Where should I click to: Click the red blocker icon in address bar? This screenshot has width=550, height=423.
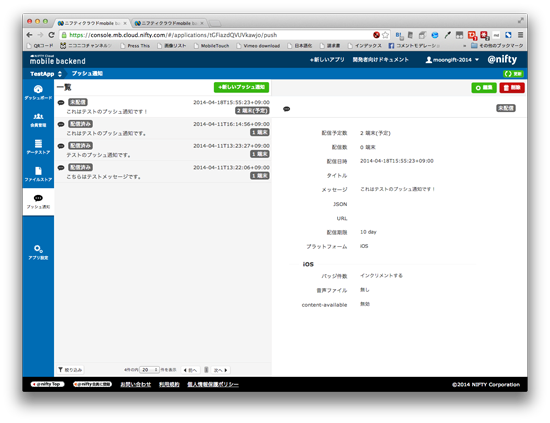click(376, 35)
